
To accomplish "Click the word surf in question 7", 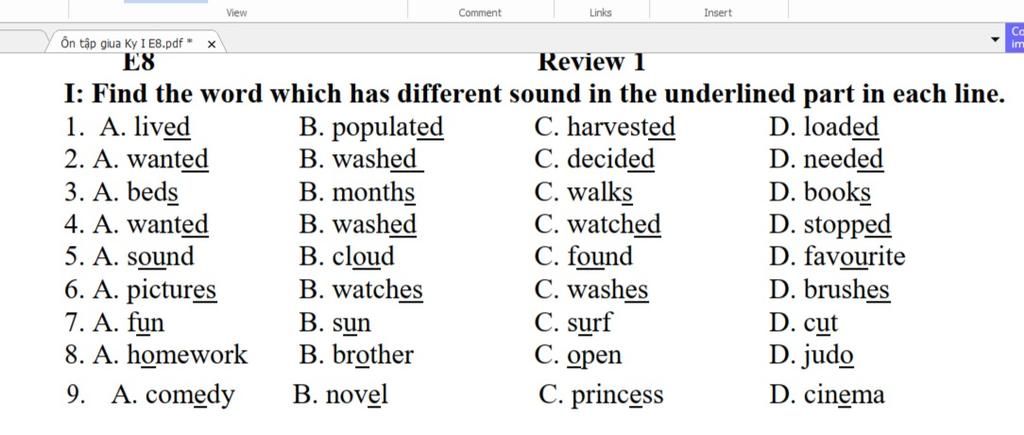I will click(x=588, y=323).
